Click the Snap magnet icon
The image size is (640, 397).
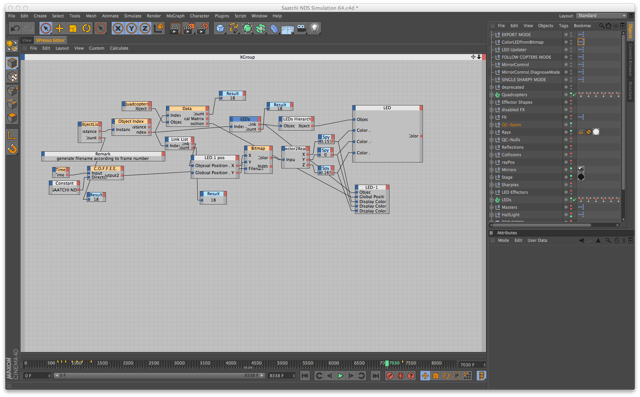click(x=12, y=149)
